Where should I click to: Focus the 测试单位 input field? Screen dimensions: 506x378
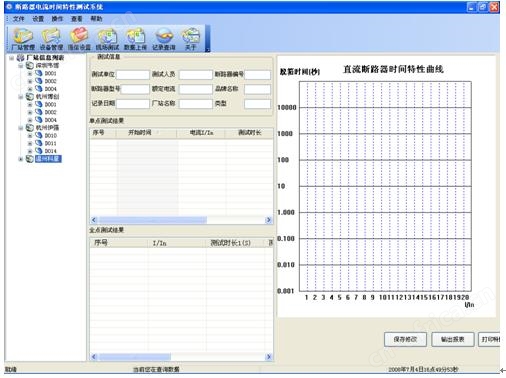tap(133, 75)
